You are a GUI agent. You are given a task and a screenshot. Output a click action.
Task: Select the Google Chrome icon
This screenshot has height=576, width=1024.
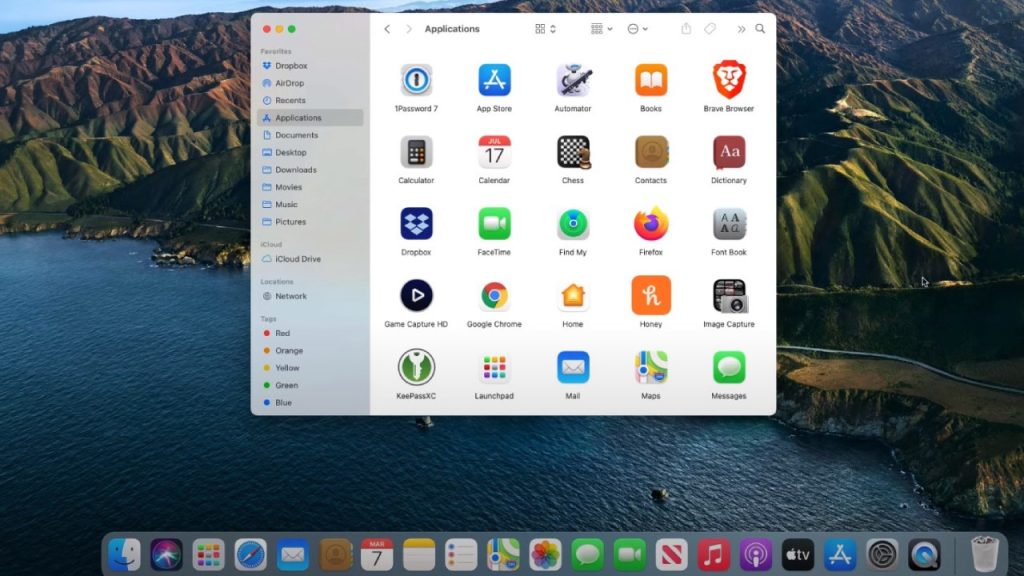click(494, 296)
